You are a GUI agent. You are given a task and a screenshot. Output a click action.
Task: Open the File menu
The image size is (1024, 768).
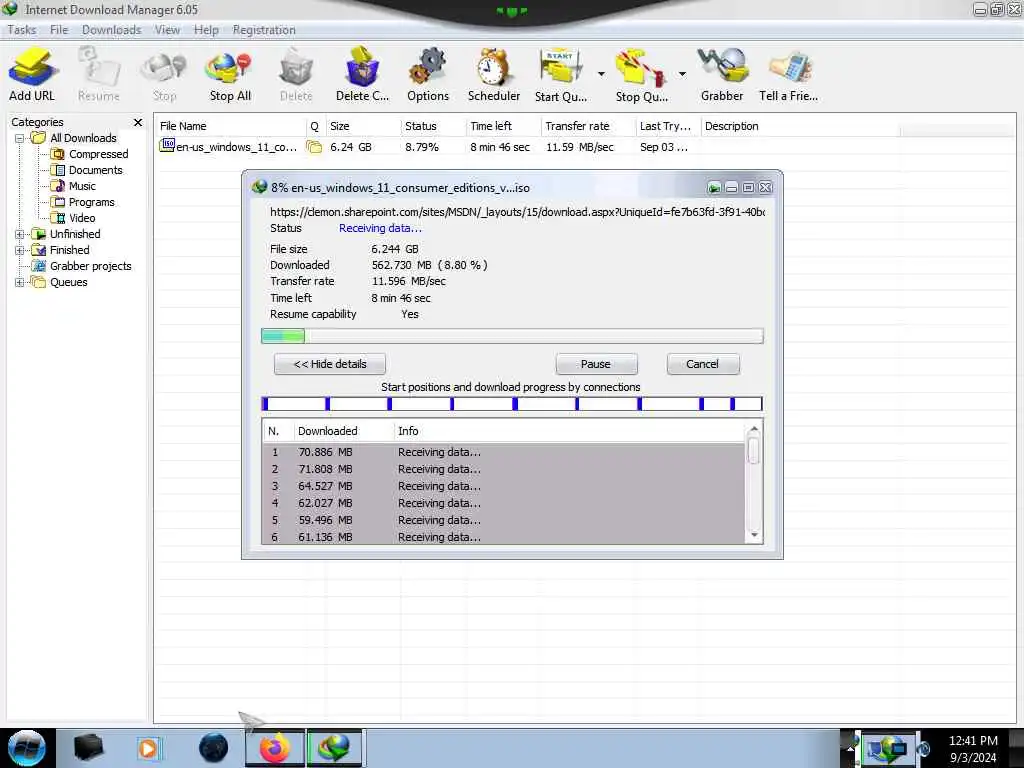[59, 30]
